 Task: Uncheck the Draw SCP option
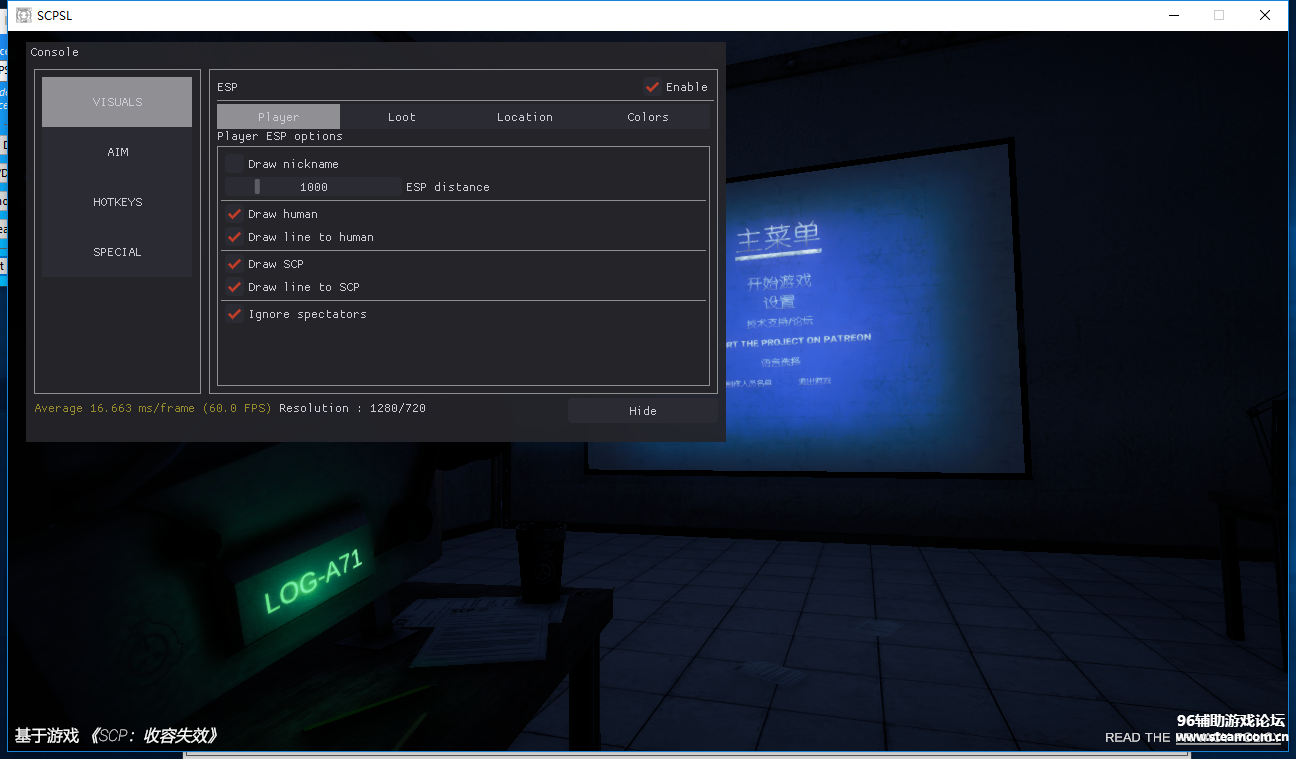234,264
